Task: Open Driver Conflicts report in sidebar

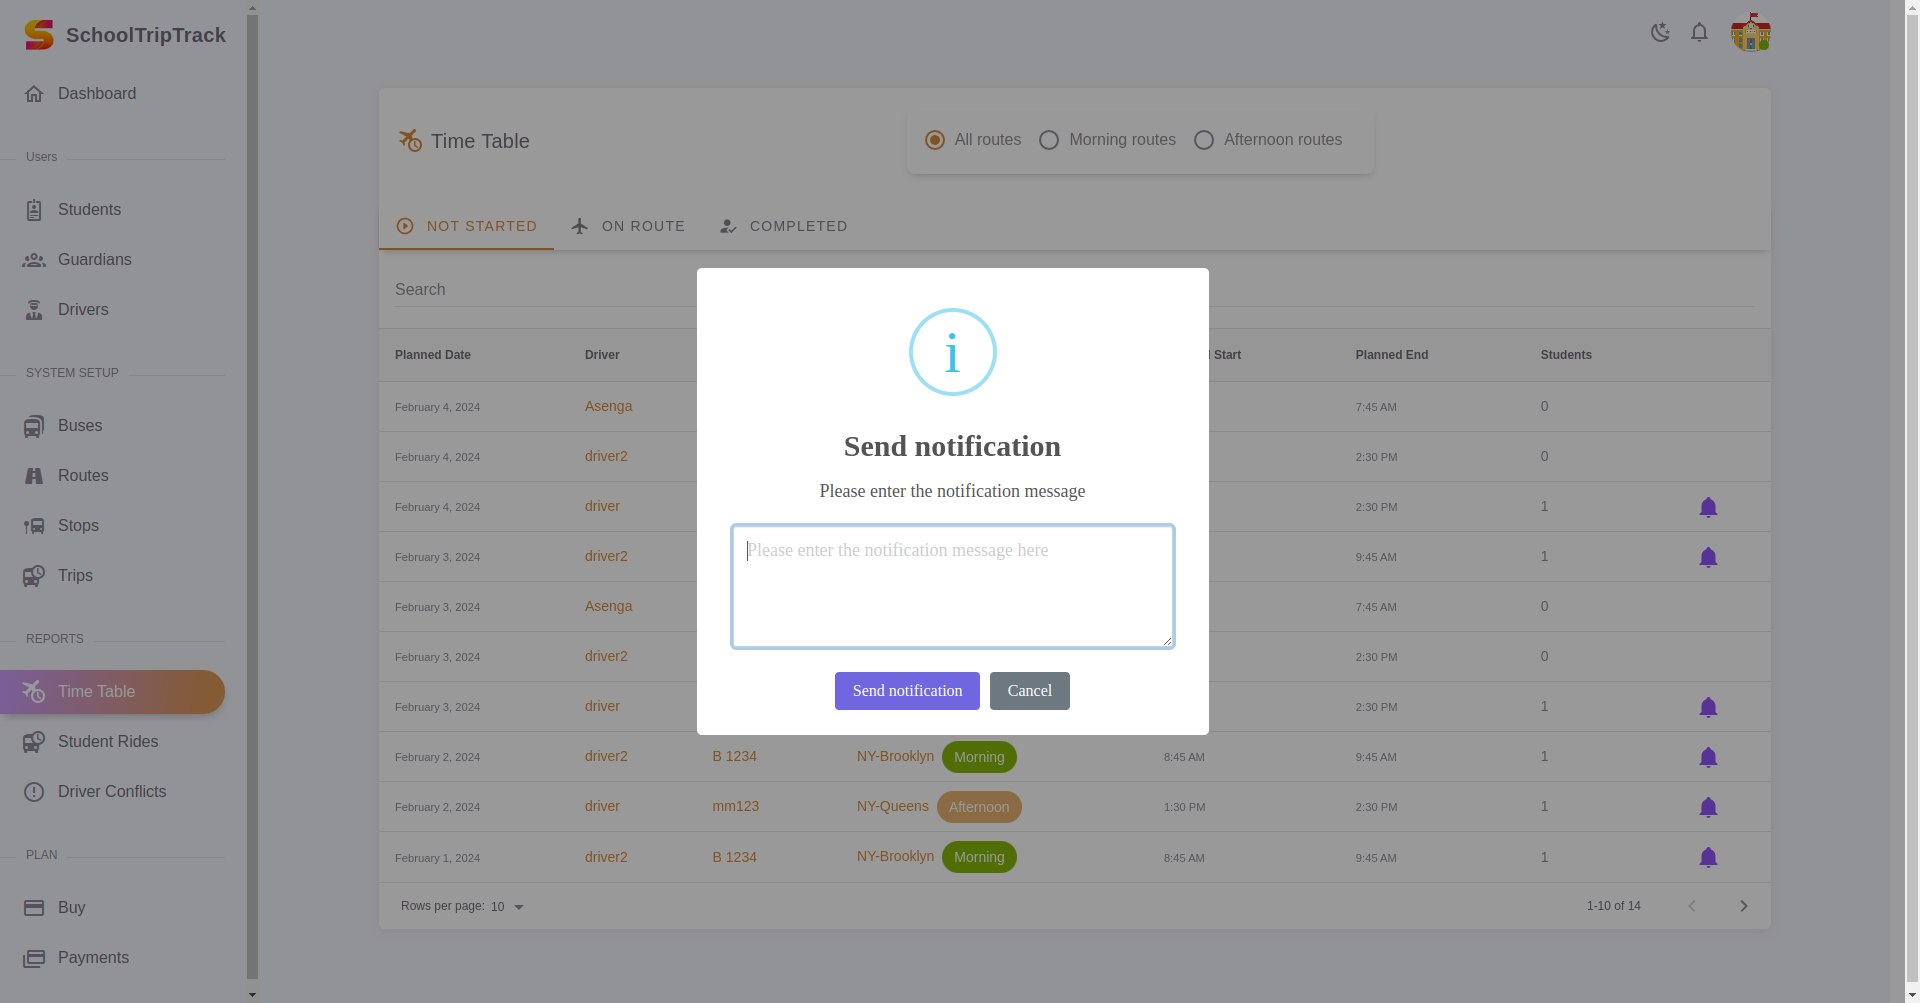Action: (x=112, y=792)
